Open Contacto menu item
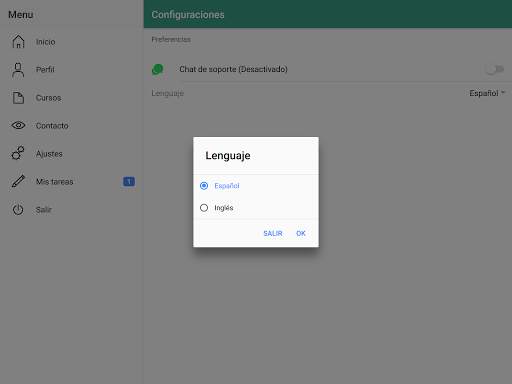Viewport: 512px width, 384px height. (x=72, y=126)
